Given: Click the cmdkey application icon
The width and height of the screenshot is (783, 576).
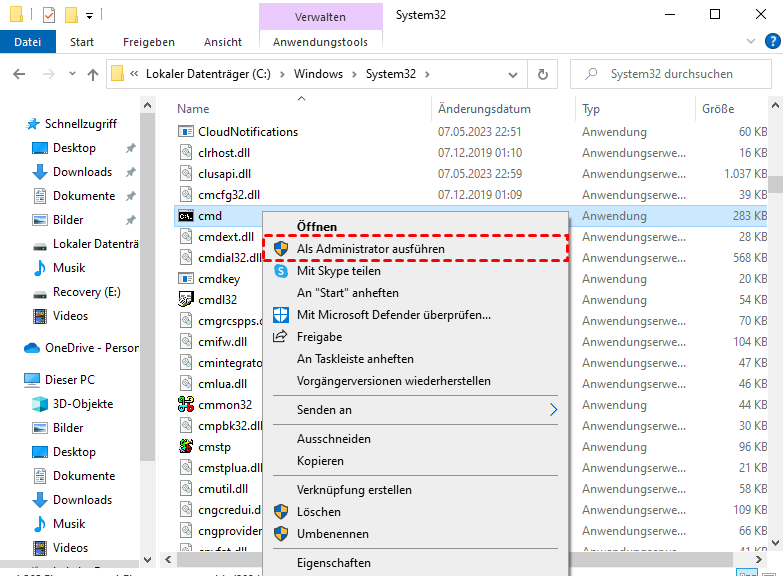Looking at the screenshot, I should pos(186,278).
